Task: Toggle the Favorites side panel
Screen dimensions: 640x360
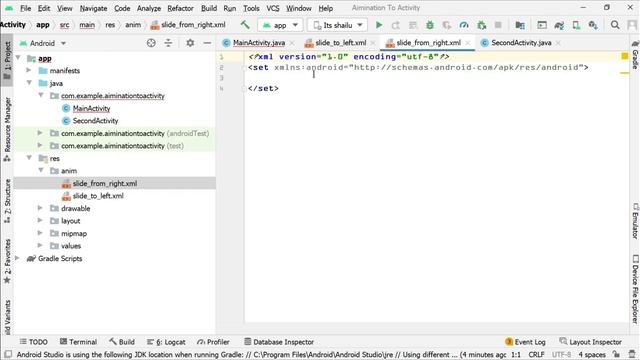Action: pyautogui.click(x=7, y=261)
